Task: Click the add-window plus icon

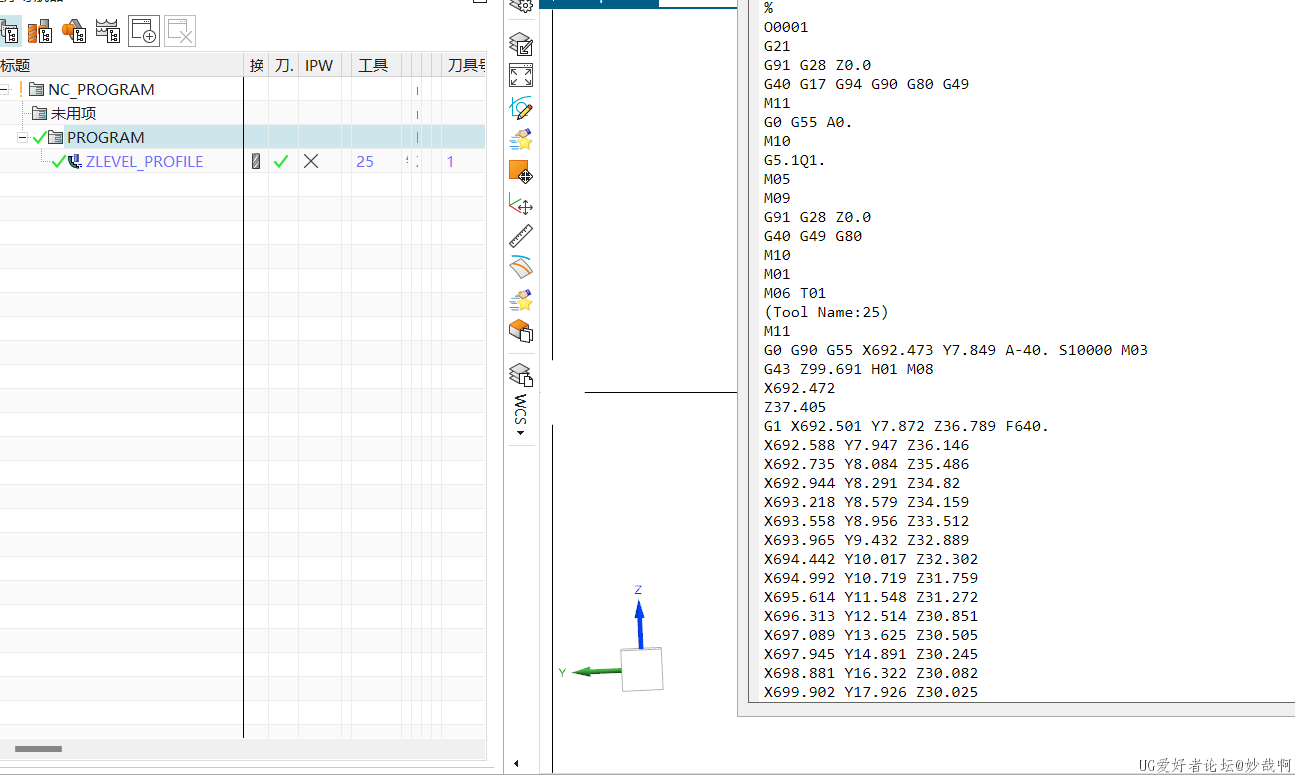Action: click(144, 31)
